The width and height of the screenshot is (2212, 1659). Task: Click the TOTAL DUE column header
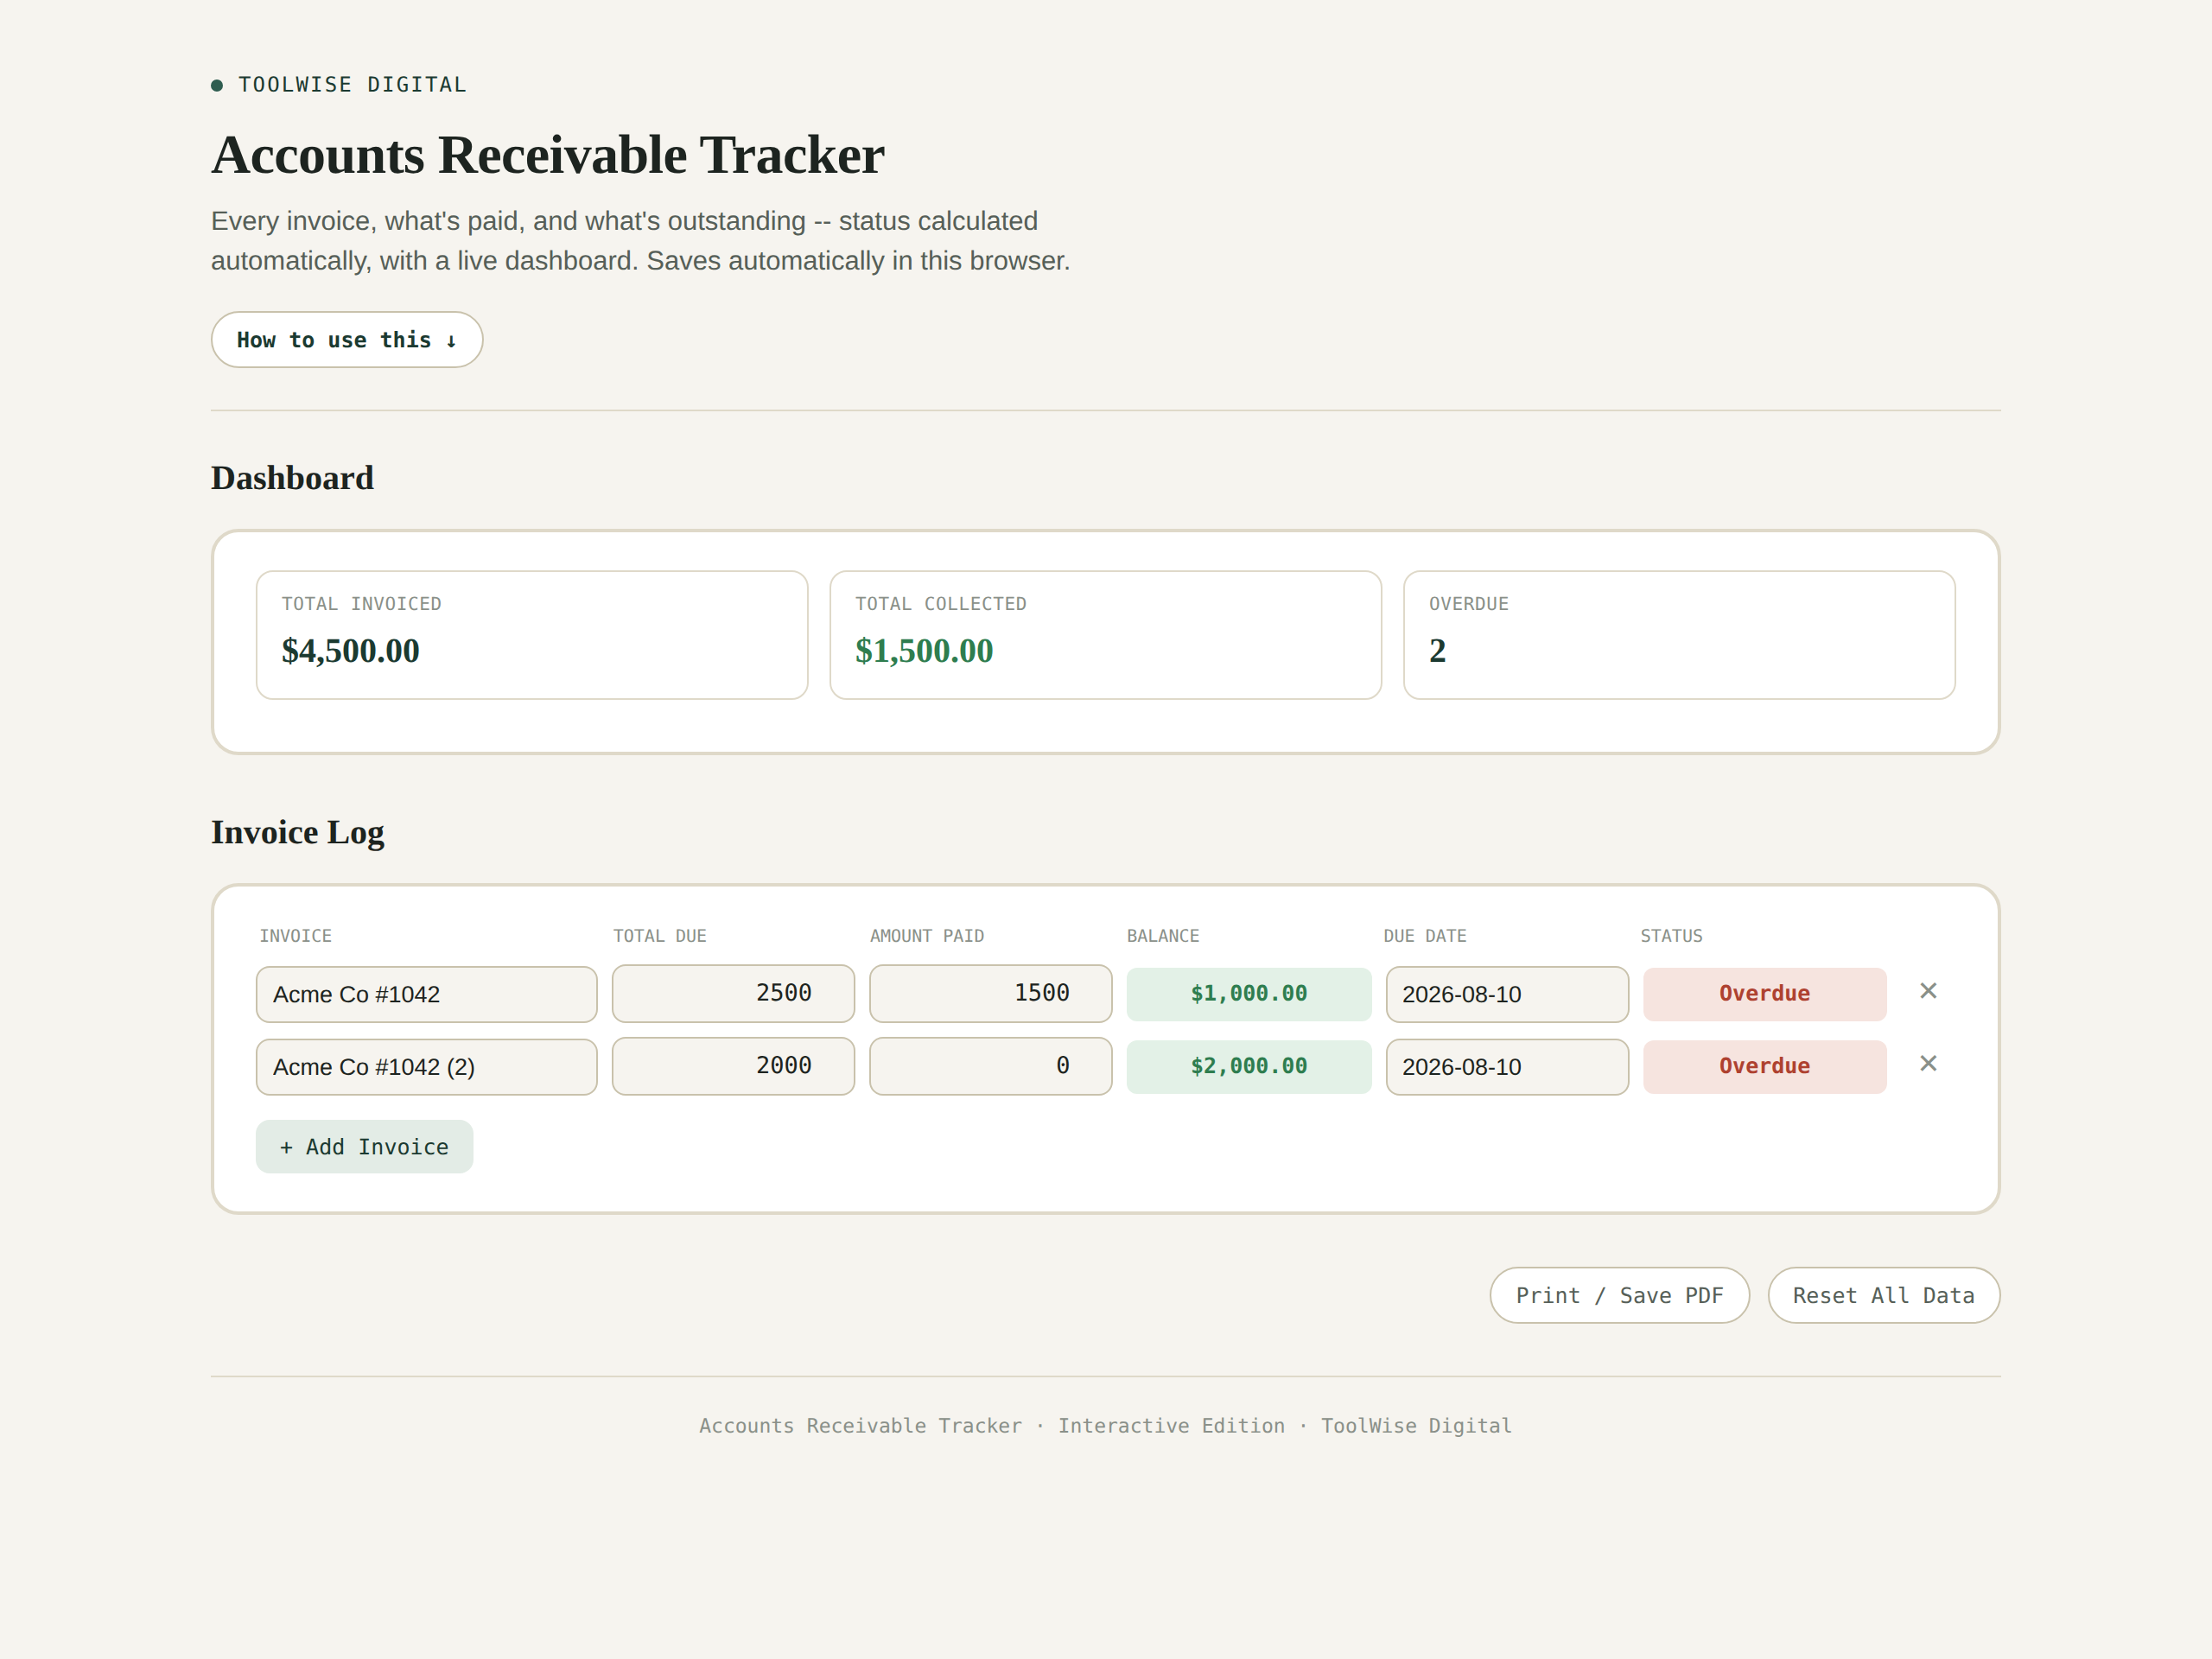pos(659,936)
